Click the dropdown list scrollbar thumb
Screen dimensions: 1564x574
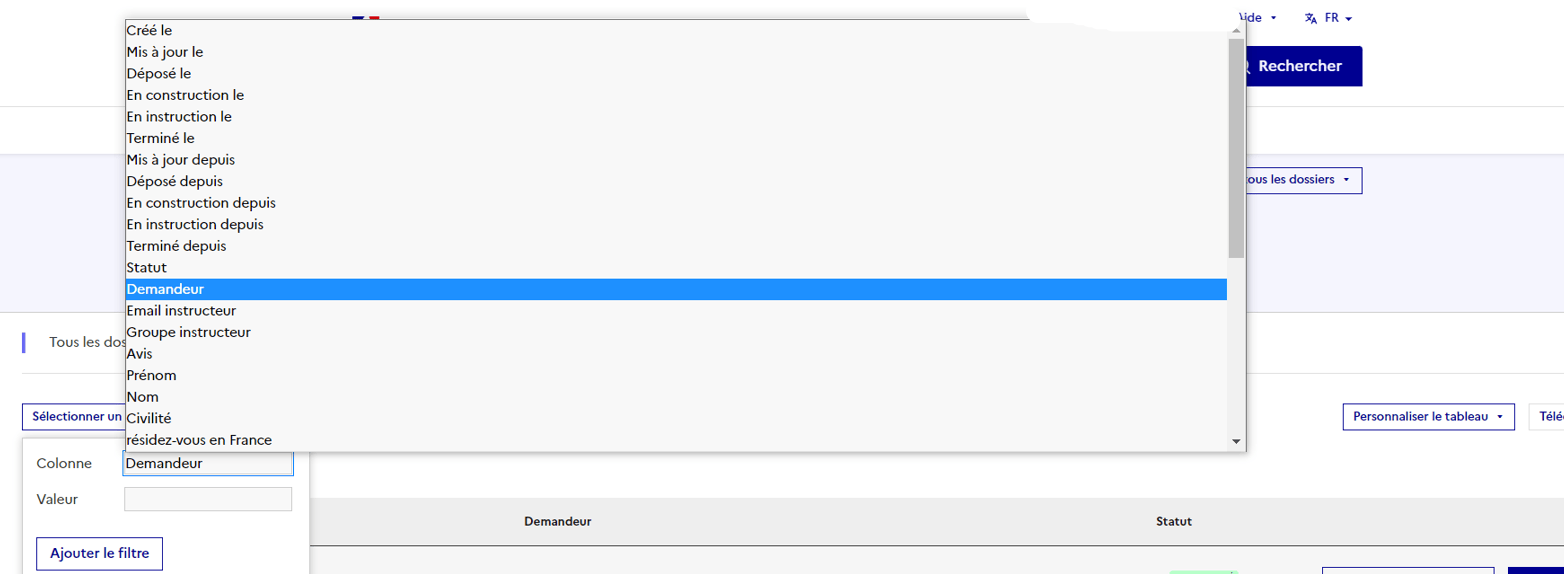[1236, 148]
